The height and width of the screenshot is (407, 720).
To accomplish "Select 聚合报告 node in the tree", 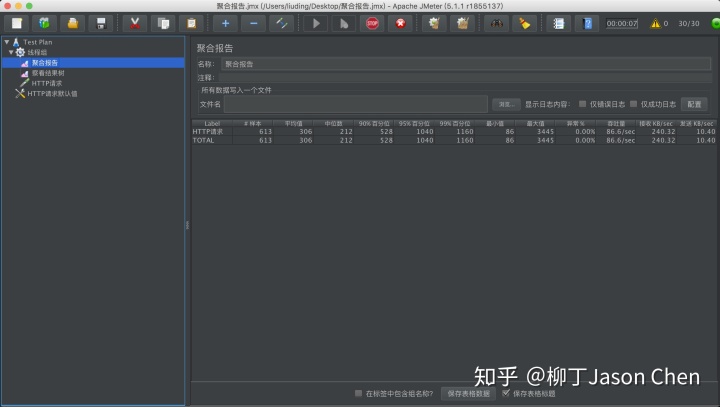I will (45, 63).
